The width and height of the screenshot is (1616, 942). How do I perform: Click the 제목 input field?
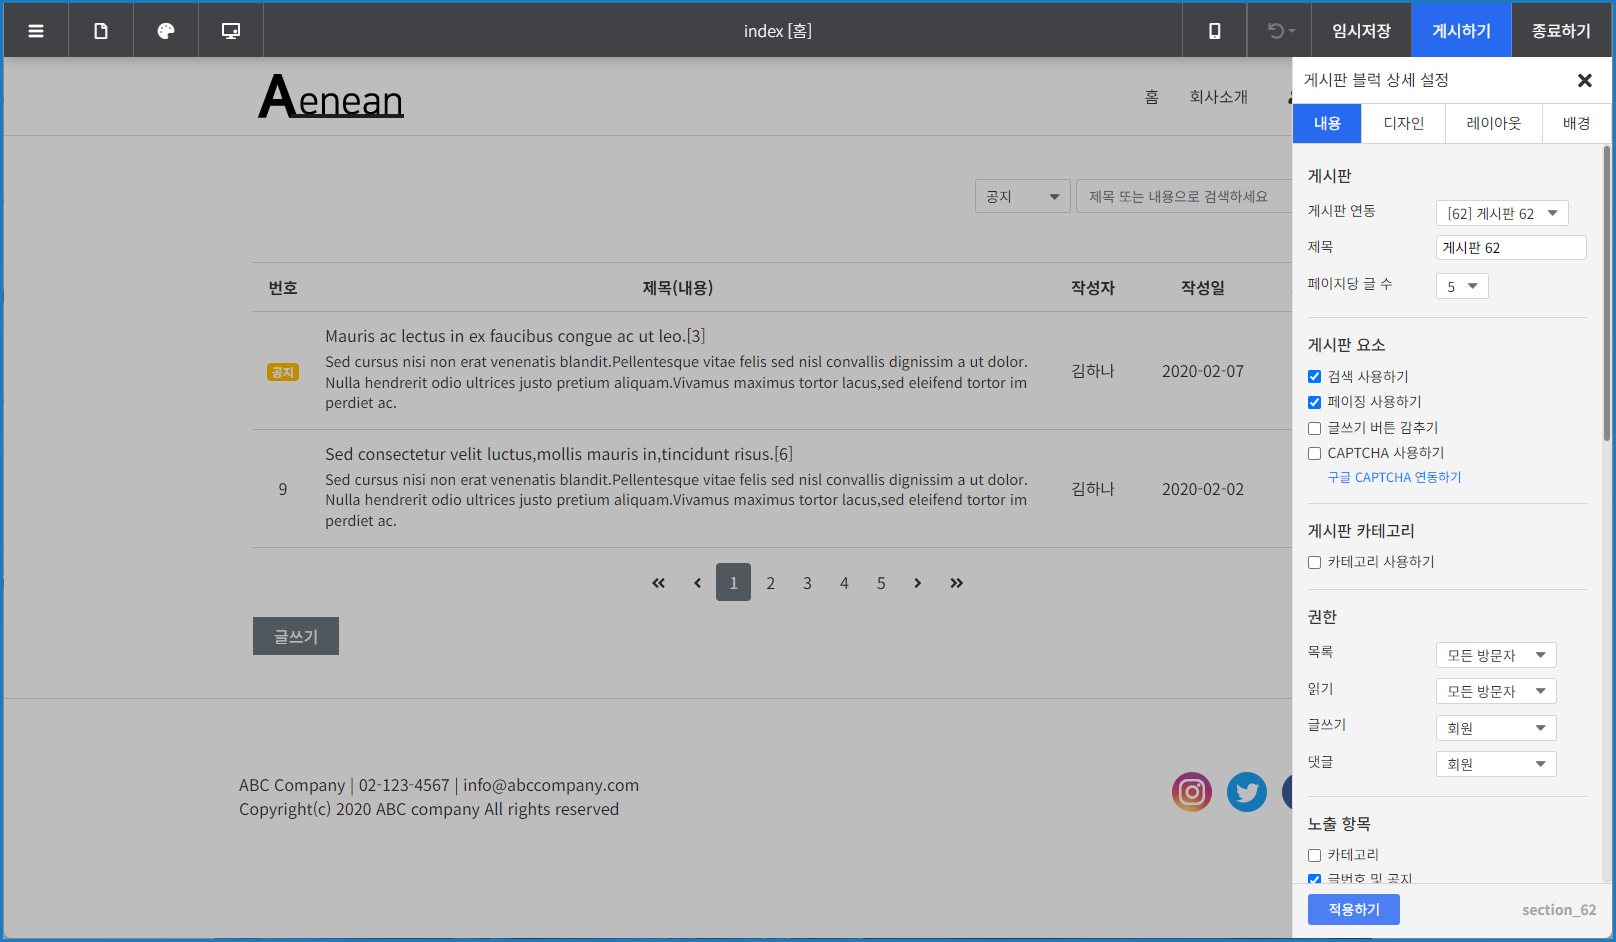(x=1510, y=248)
